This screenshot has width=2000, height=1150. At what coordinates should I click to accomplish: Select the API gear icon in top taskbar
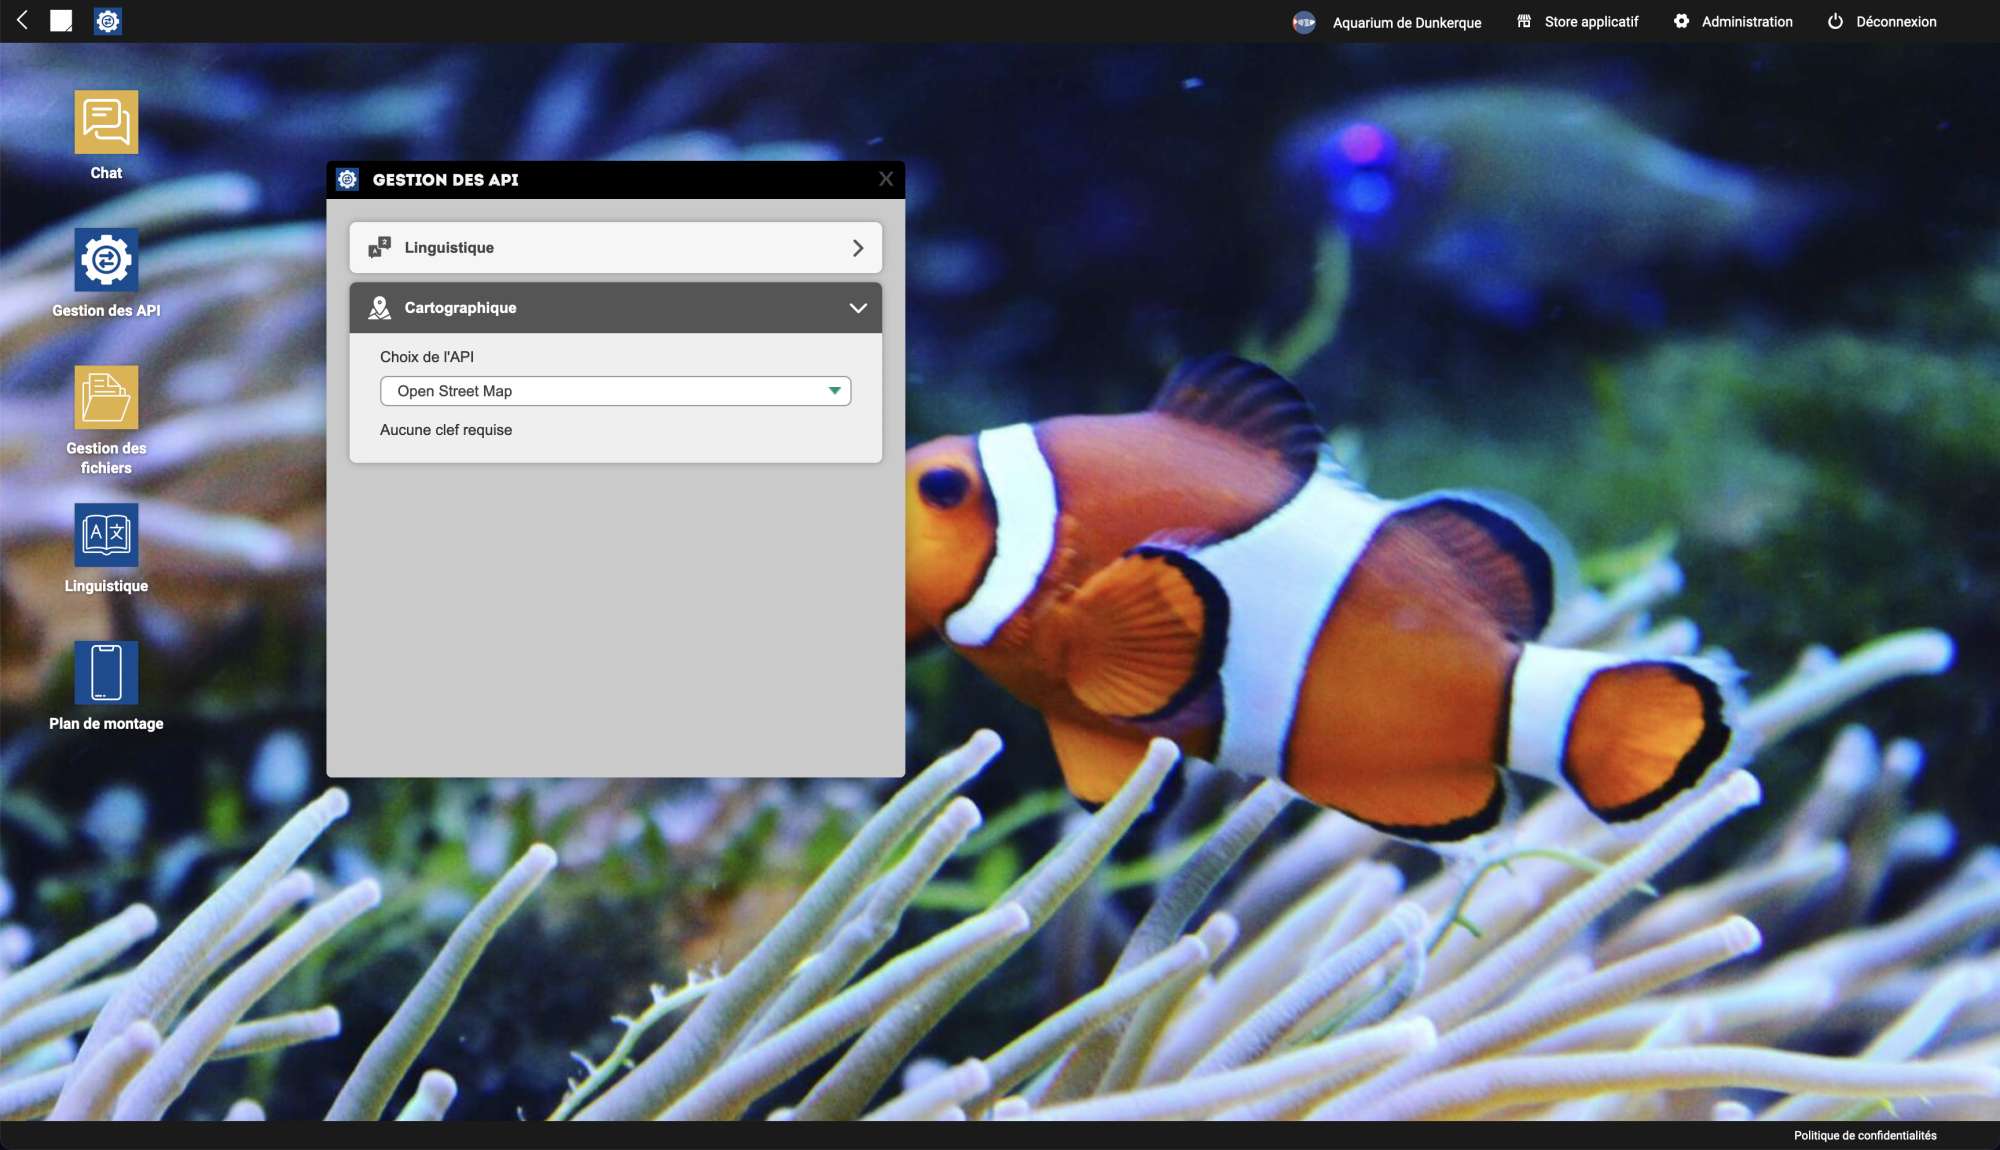[108, 21]
